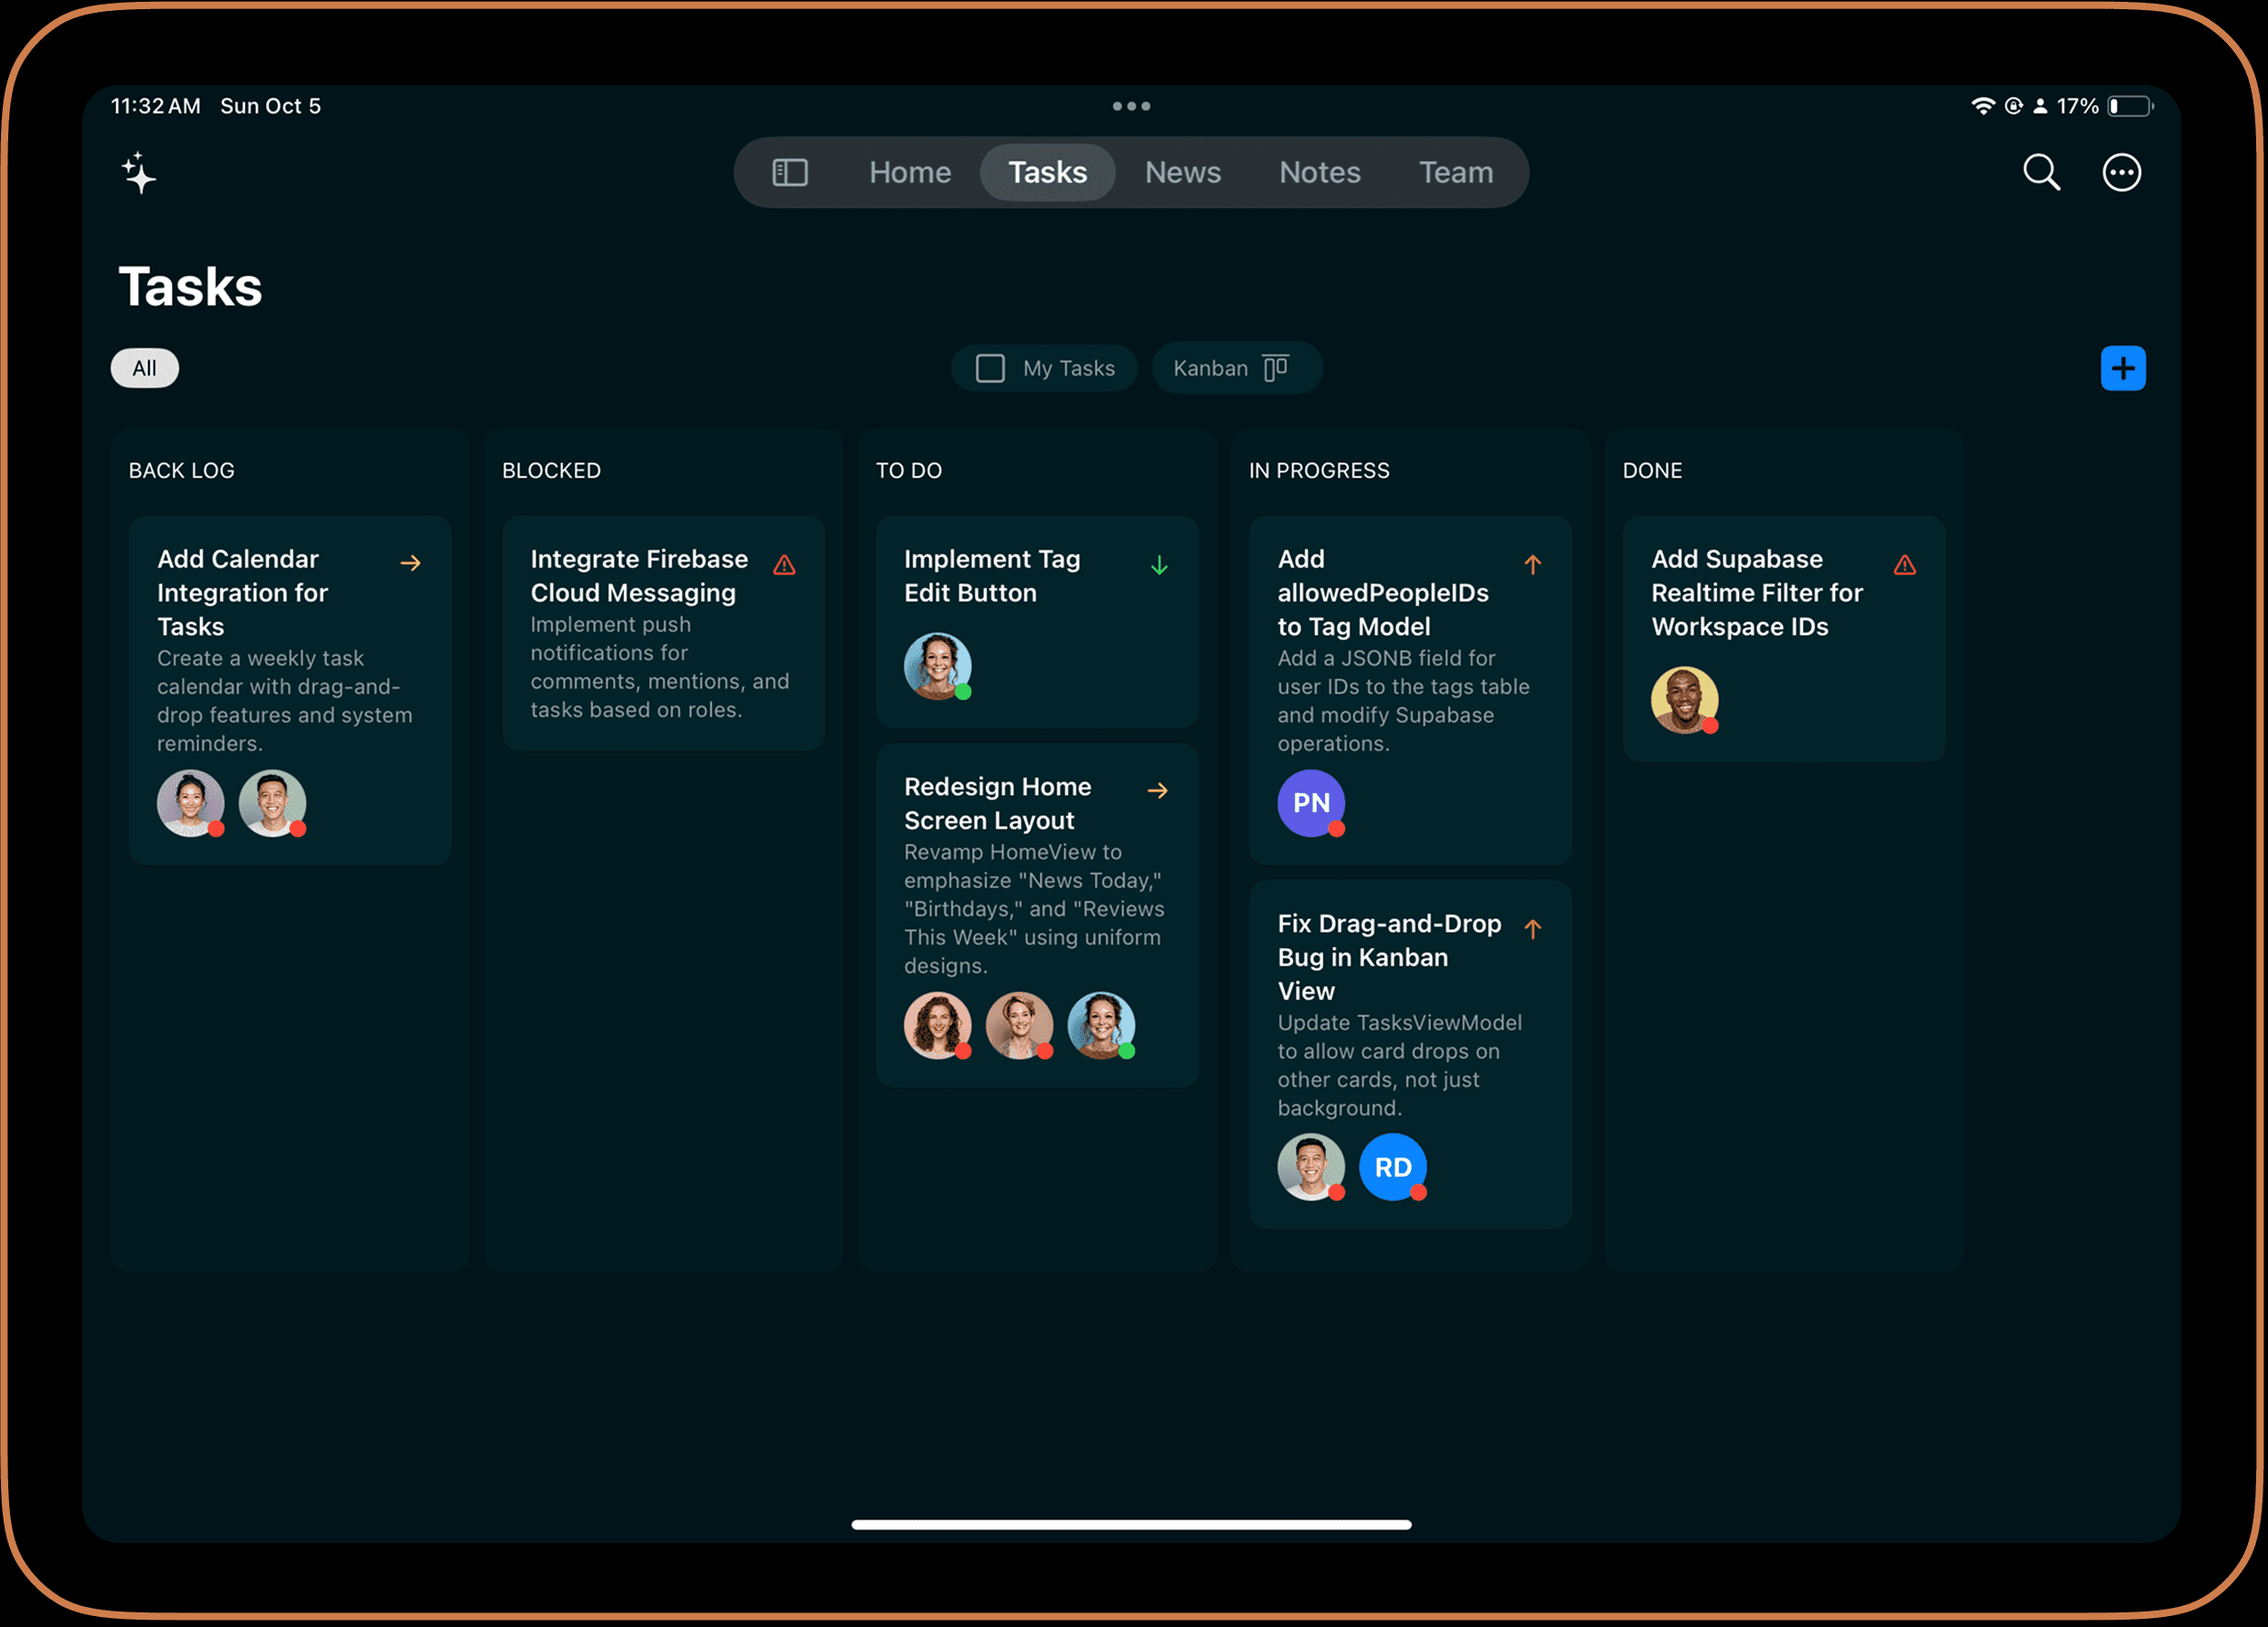Image resolution: width=2268 pixels, height=1627 pixels.
Task: Click warning icon on Firebase Cloud Messaging card
Action: [x=784, y=565]
